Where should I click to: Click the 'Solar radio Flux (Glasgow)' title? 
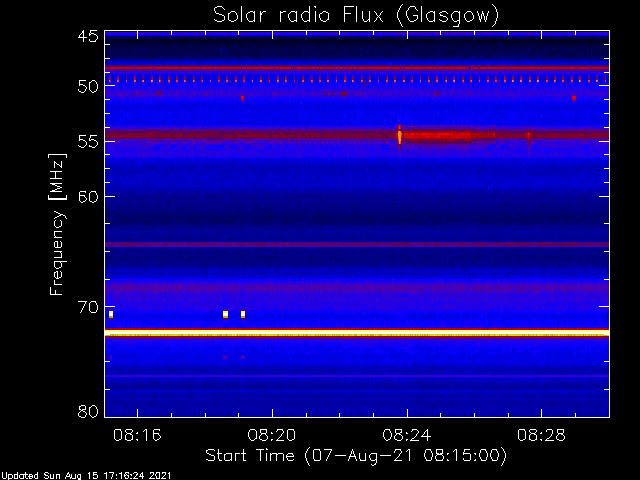(356, 16)
